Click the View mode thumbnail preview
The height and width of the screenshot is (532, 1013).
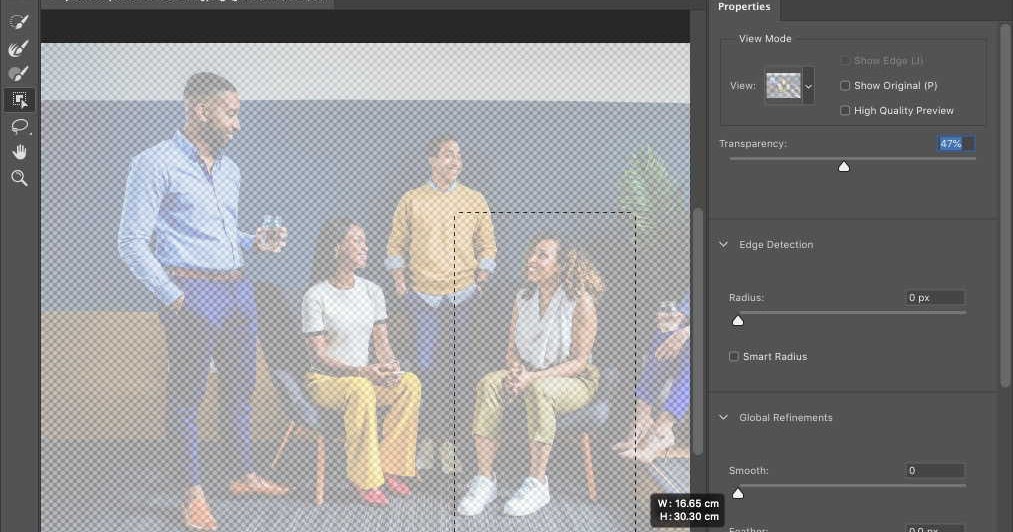pos(783,85)
